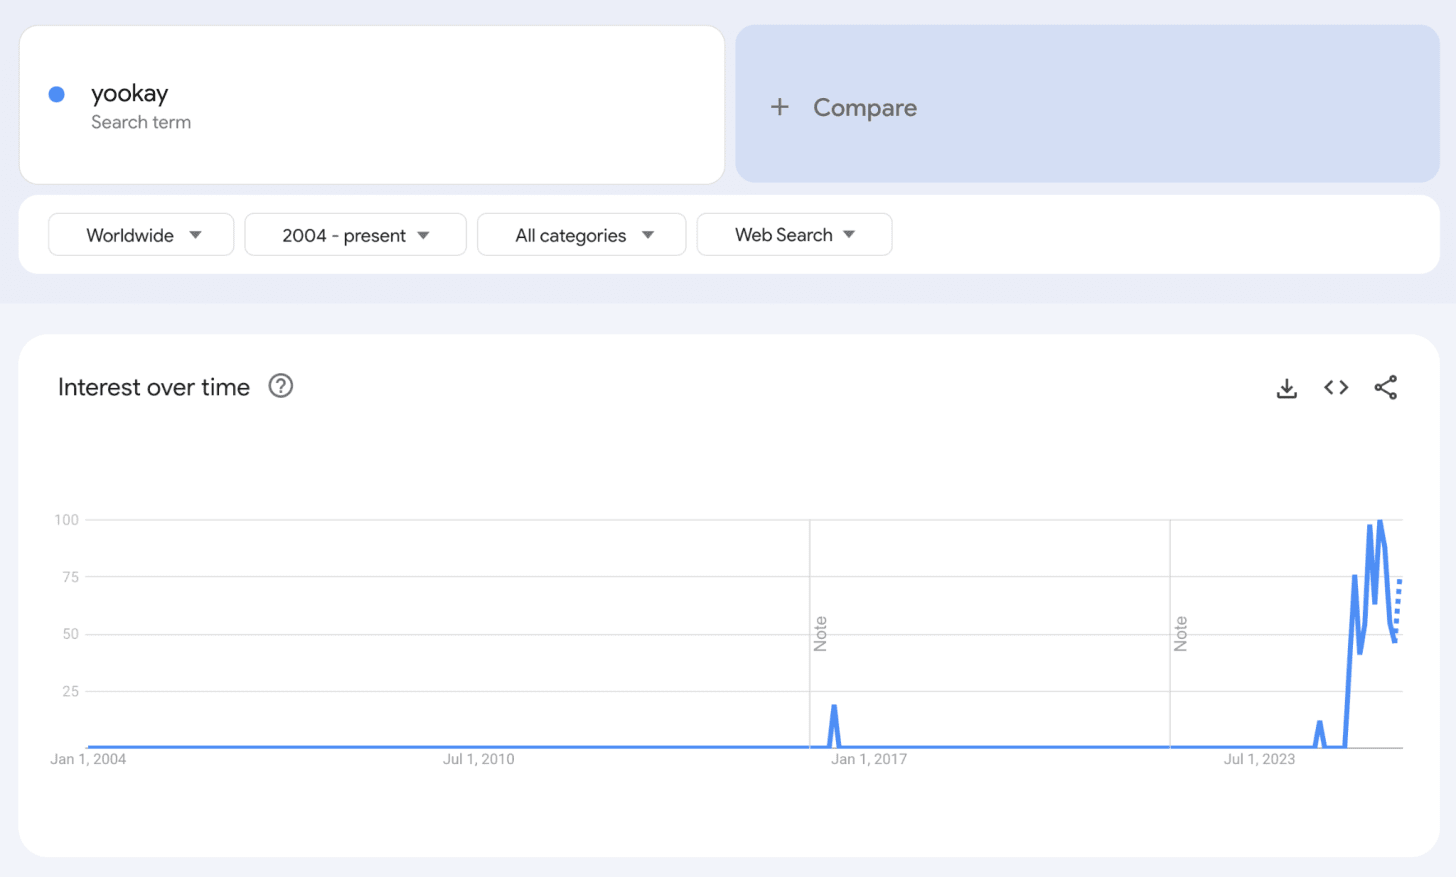Open help for Interest over time
The height and width of the screenshot is (877, 1456).
click(281, 386)
